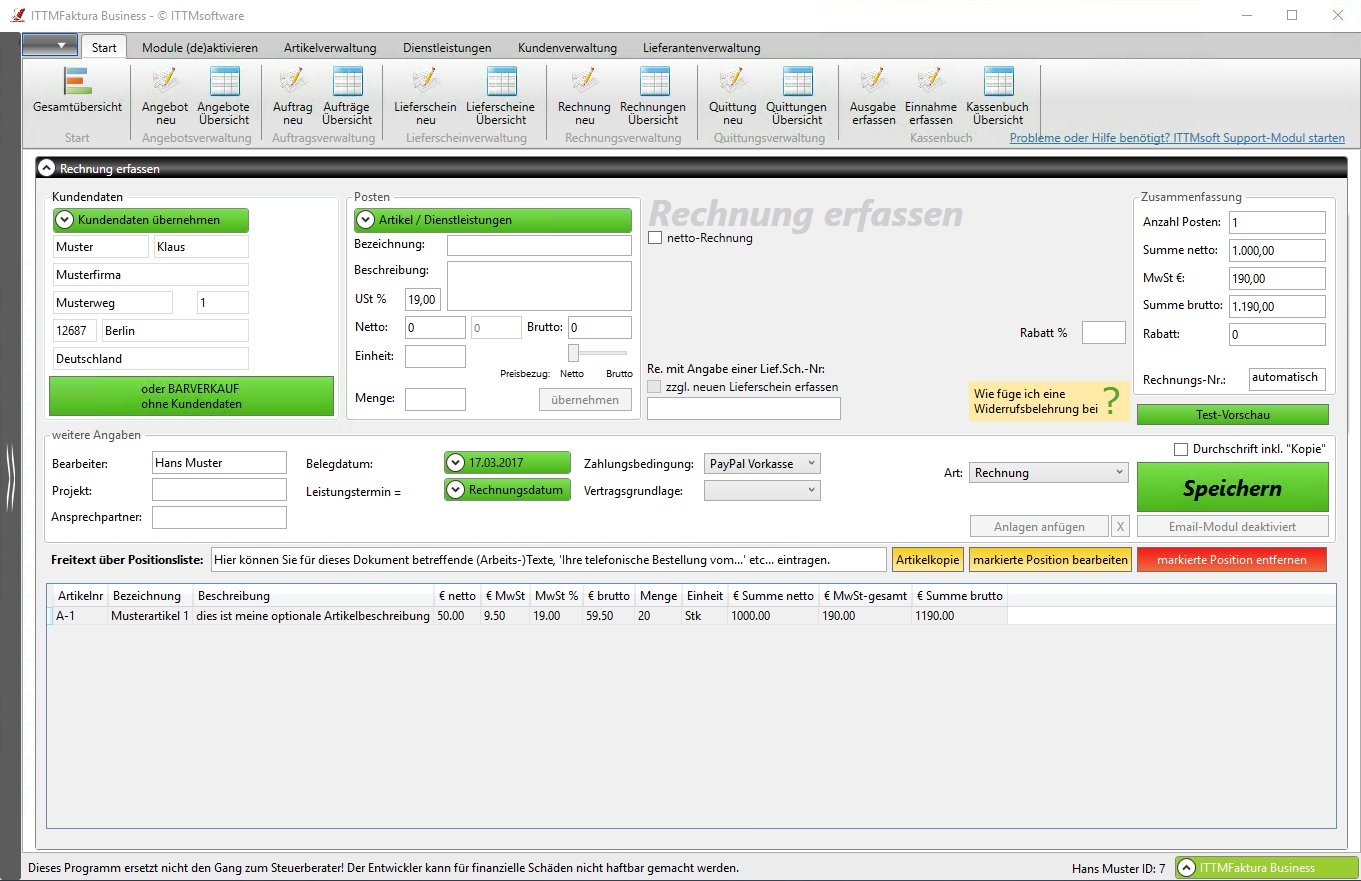Viewport: 1361px width, 881px height.
Task: Check the Durchschrift inkl. "Kopie" box
Action: [1181, 450]
